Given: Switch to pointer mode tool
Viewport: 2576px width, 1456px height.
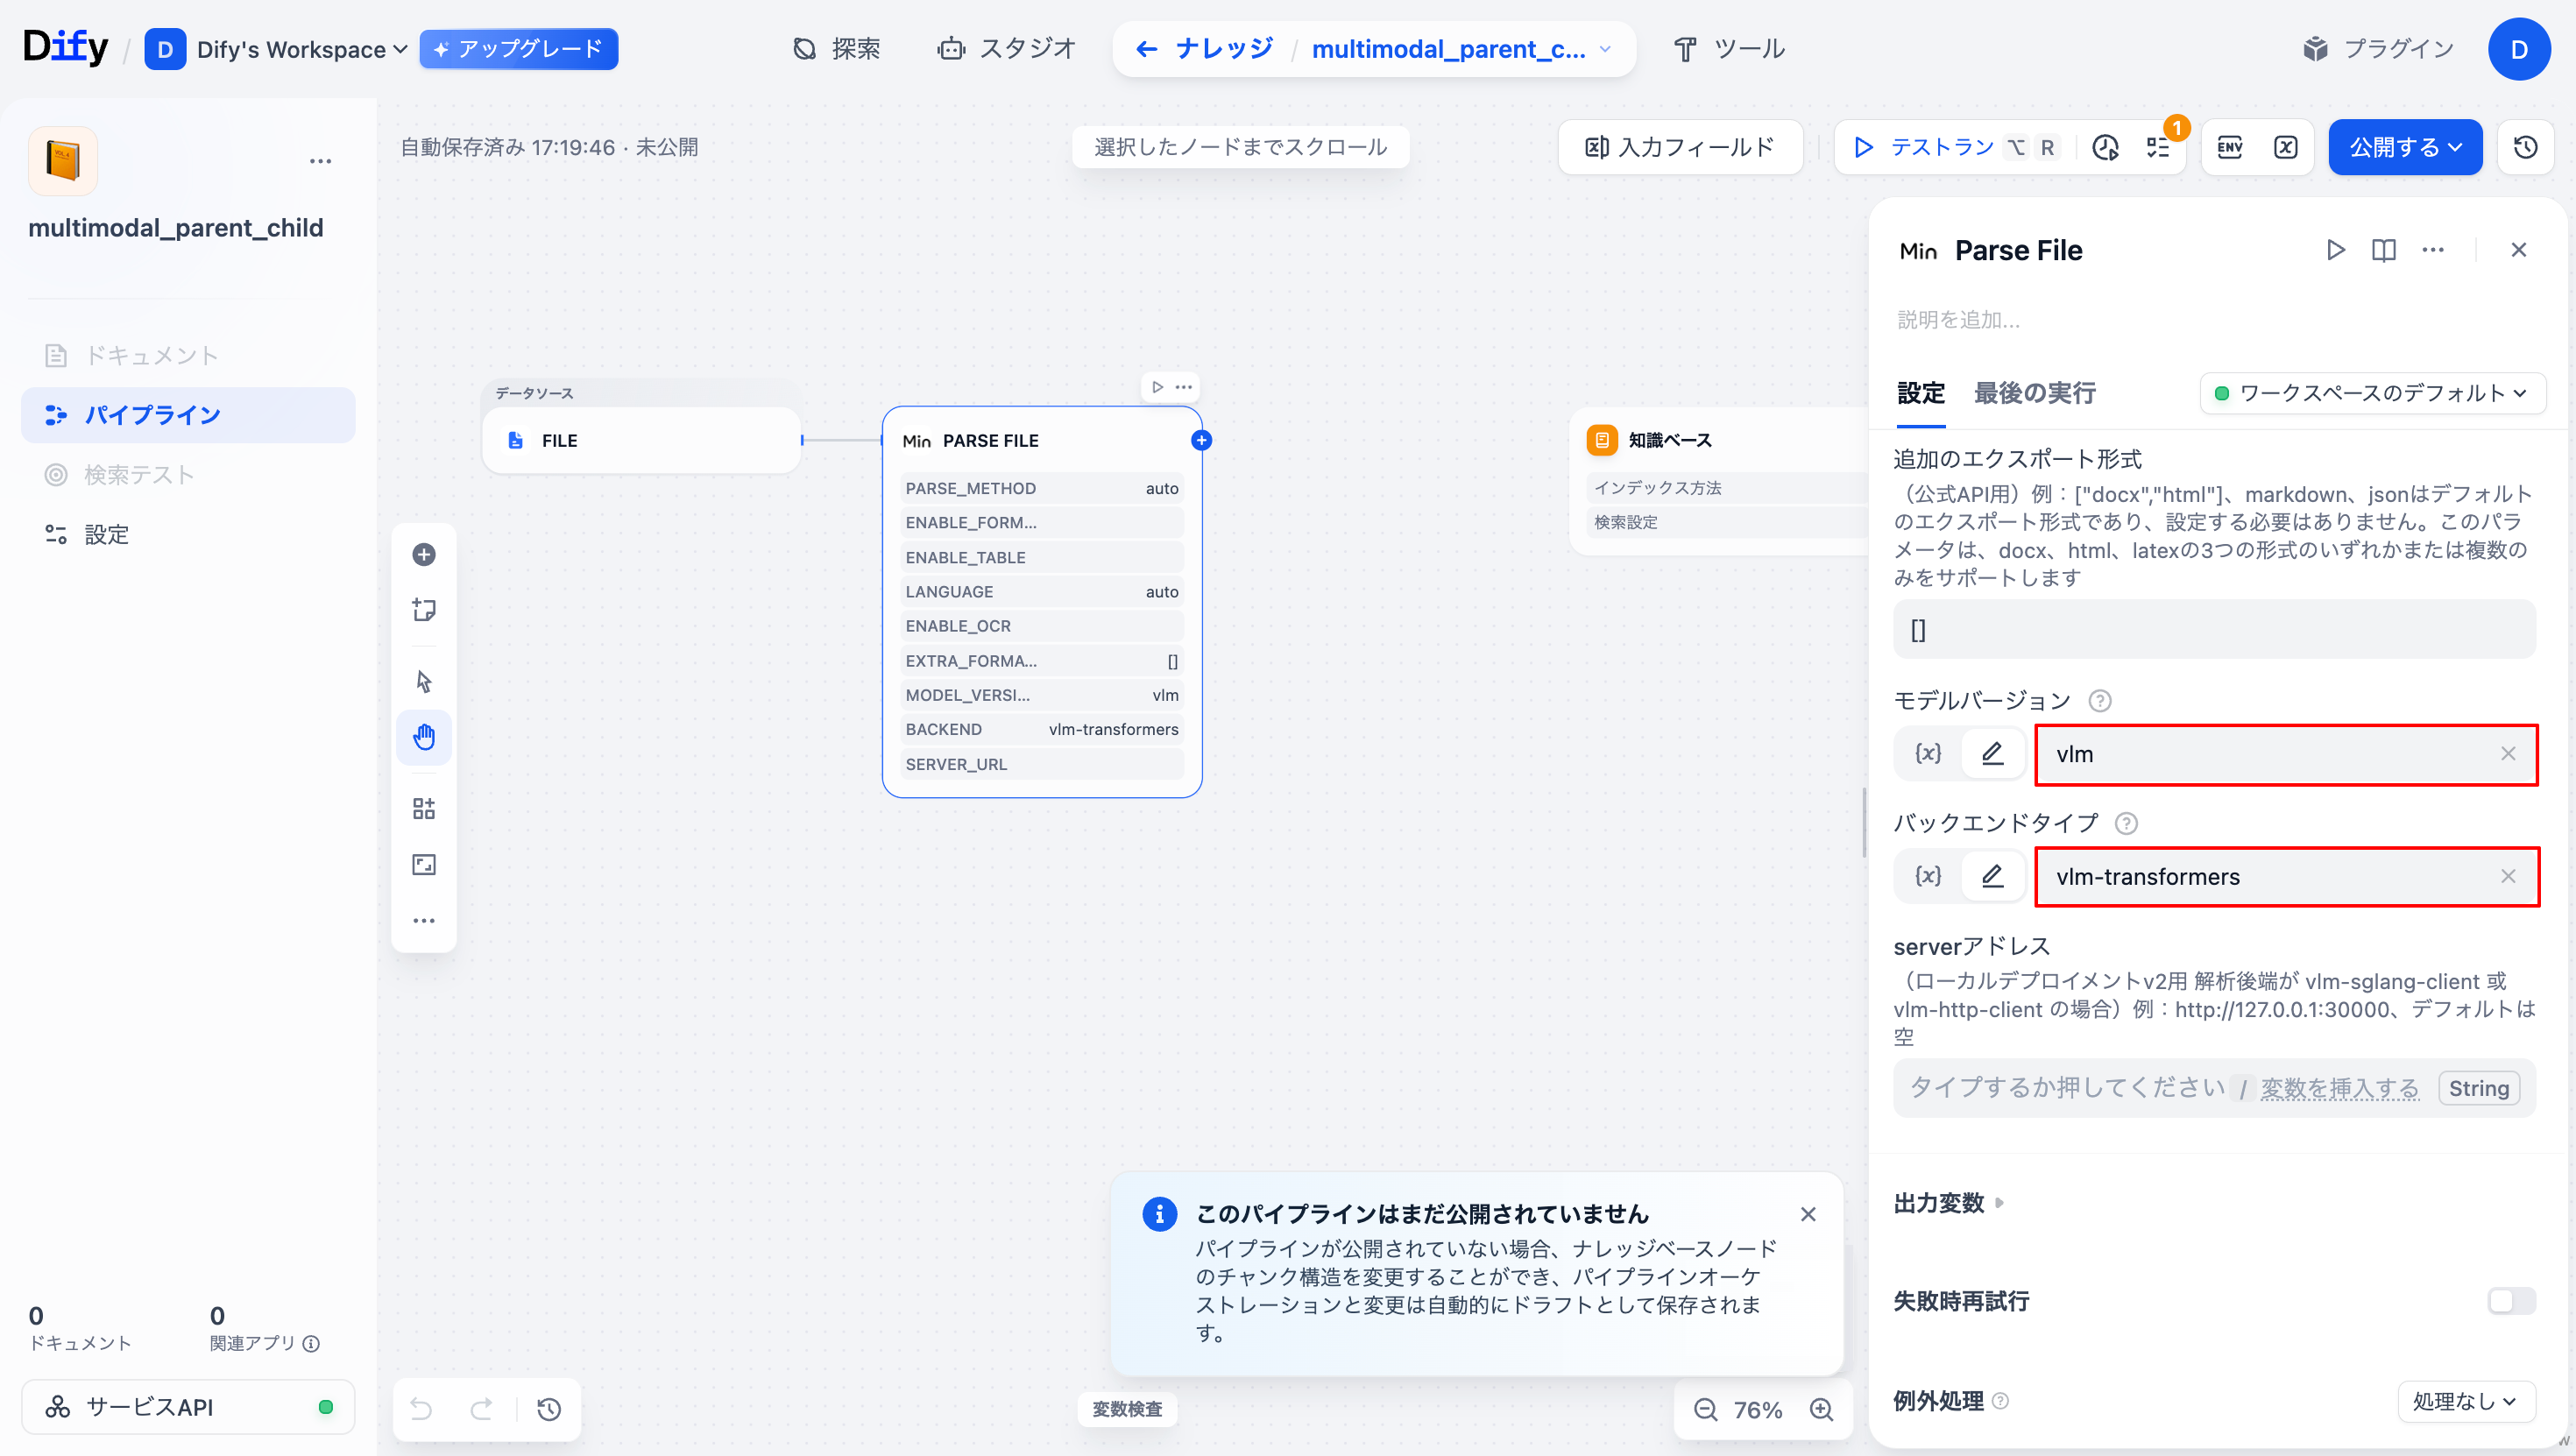Looking at the screenshot, I should click(424, 681).
